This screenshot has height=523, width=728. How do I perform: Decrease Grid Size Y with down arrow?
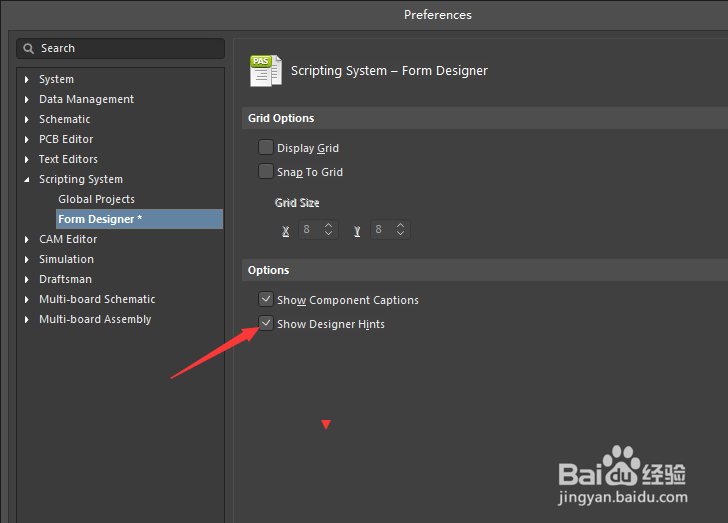click(x=400, y=233)
